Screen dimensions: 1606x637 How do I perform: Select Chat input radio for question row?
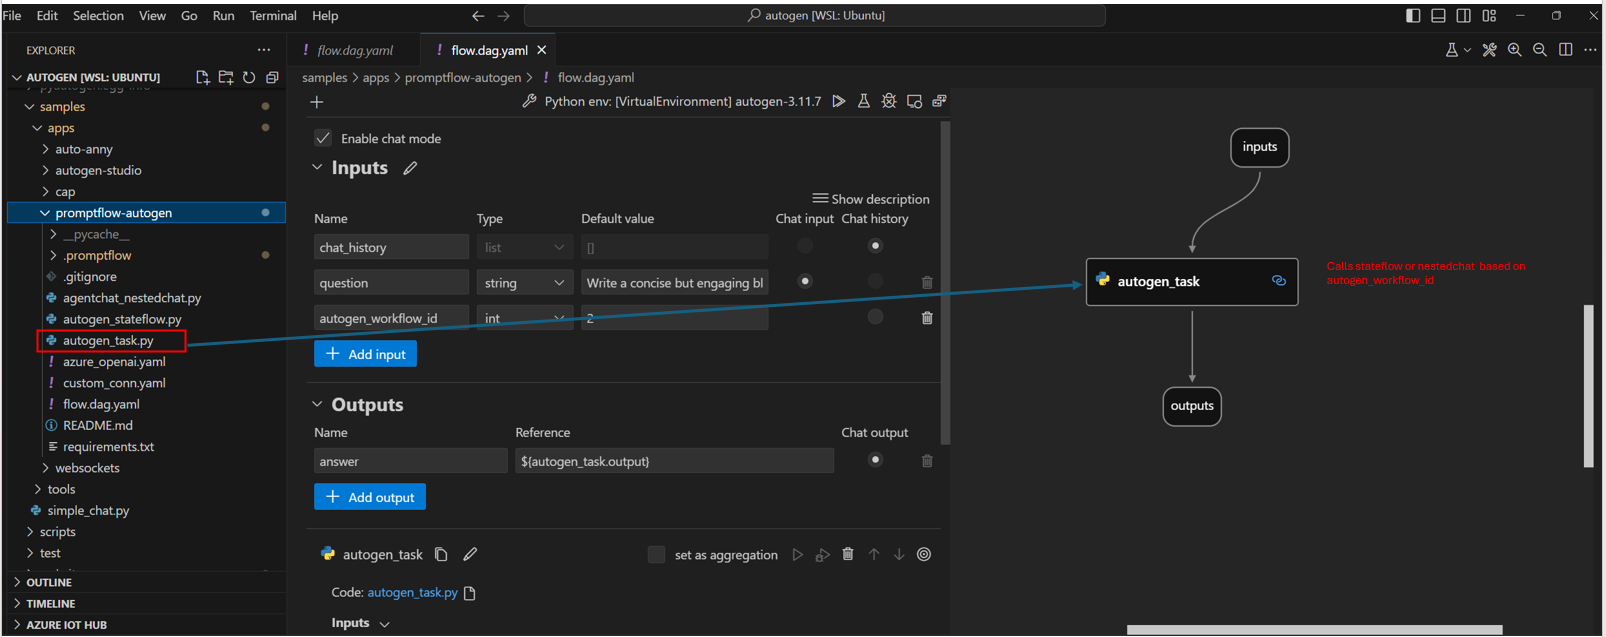(x=805, y=281)
